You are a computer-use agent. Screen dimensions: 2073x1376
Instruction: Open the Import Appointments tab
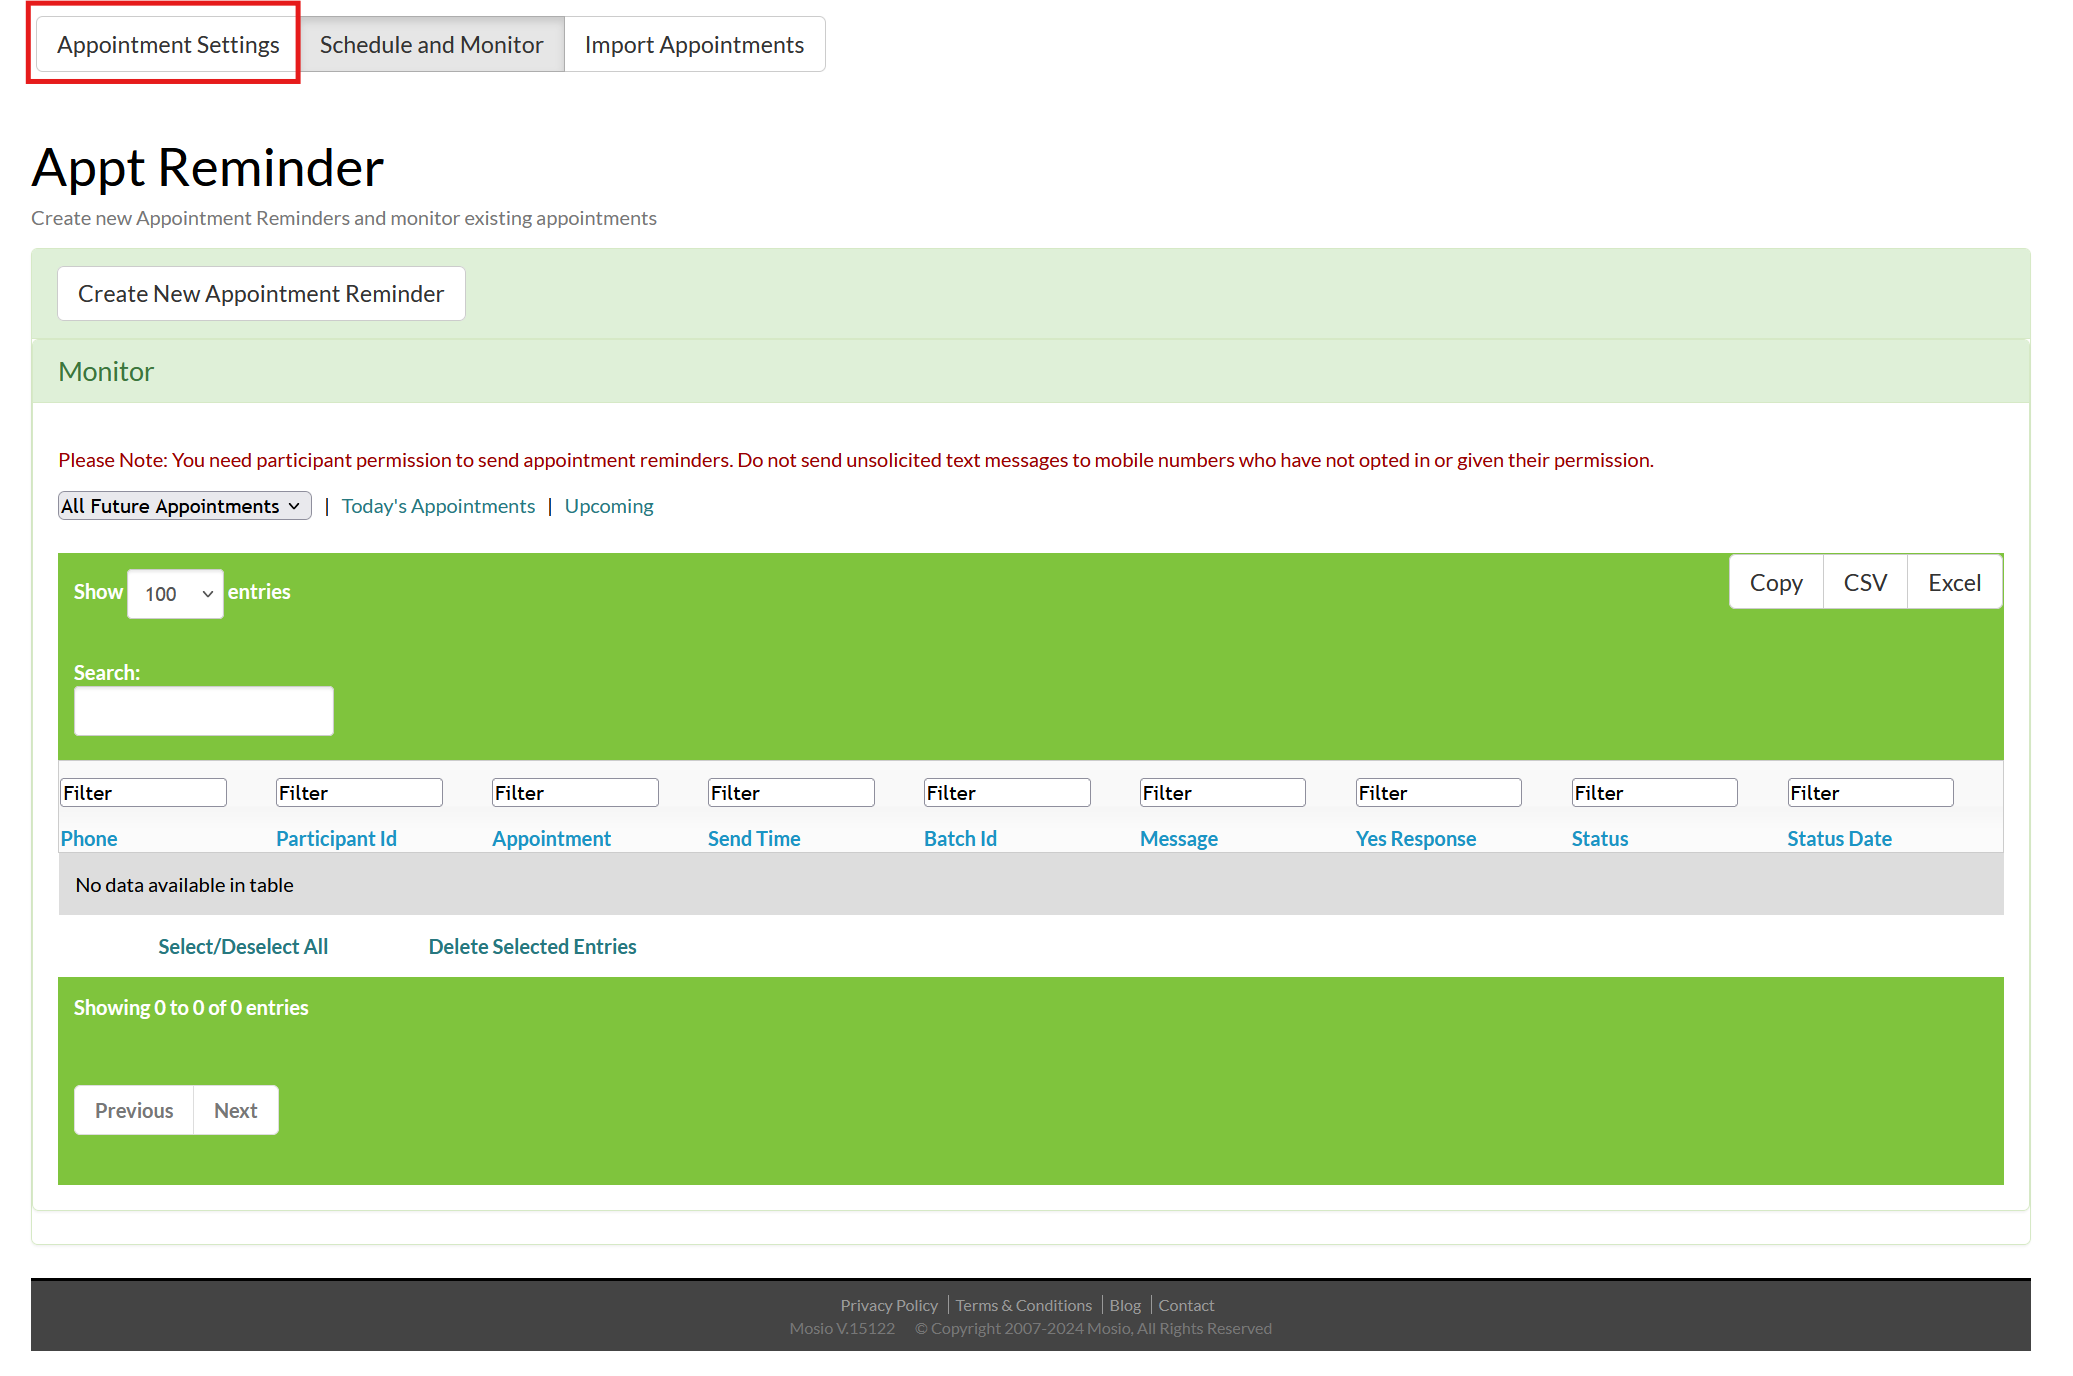tap(694, 44)
